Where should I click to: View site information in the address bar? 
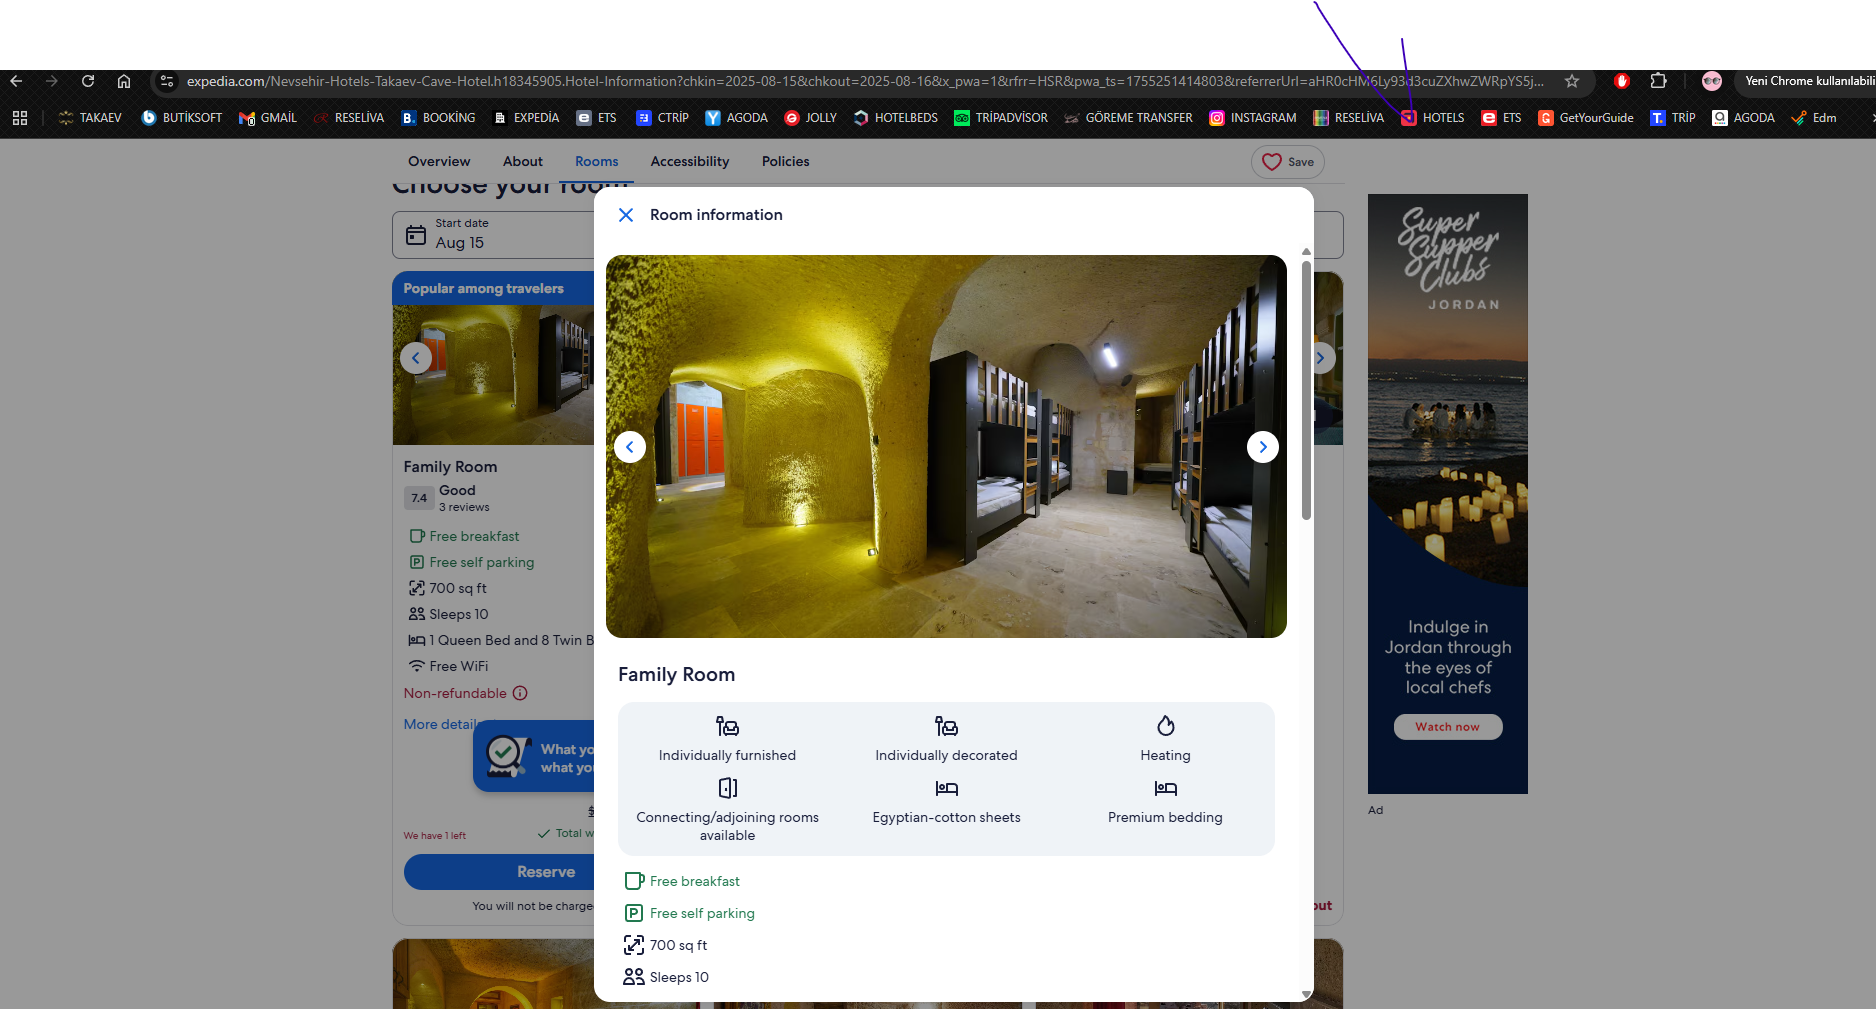[x=167, y=81]
